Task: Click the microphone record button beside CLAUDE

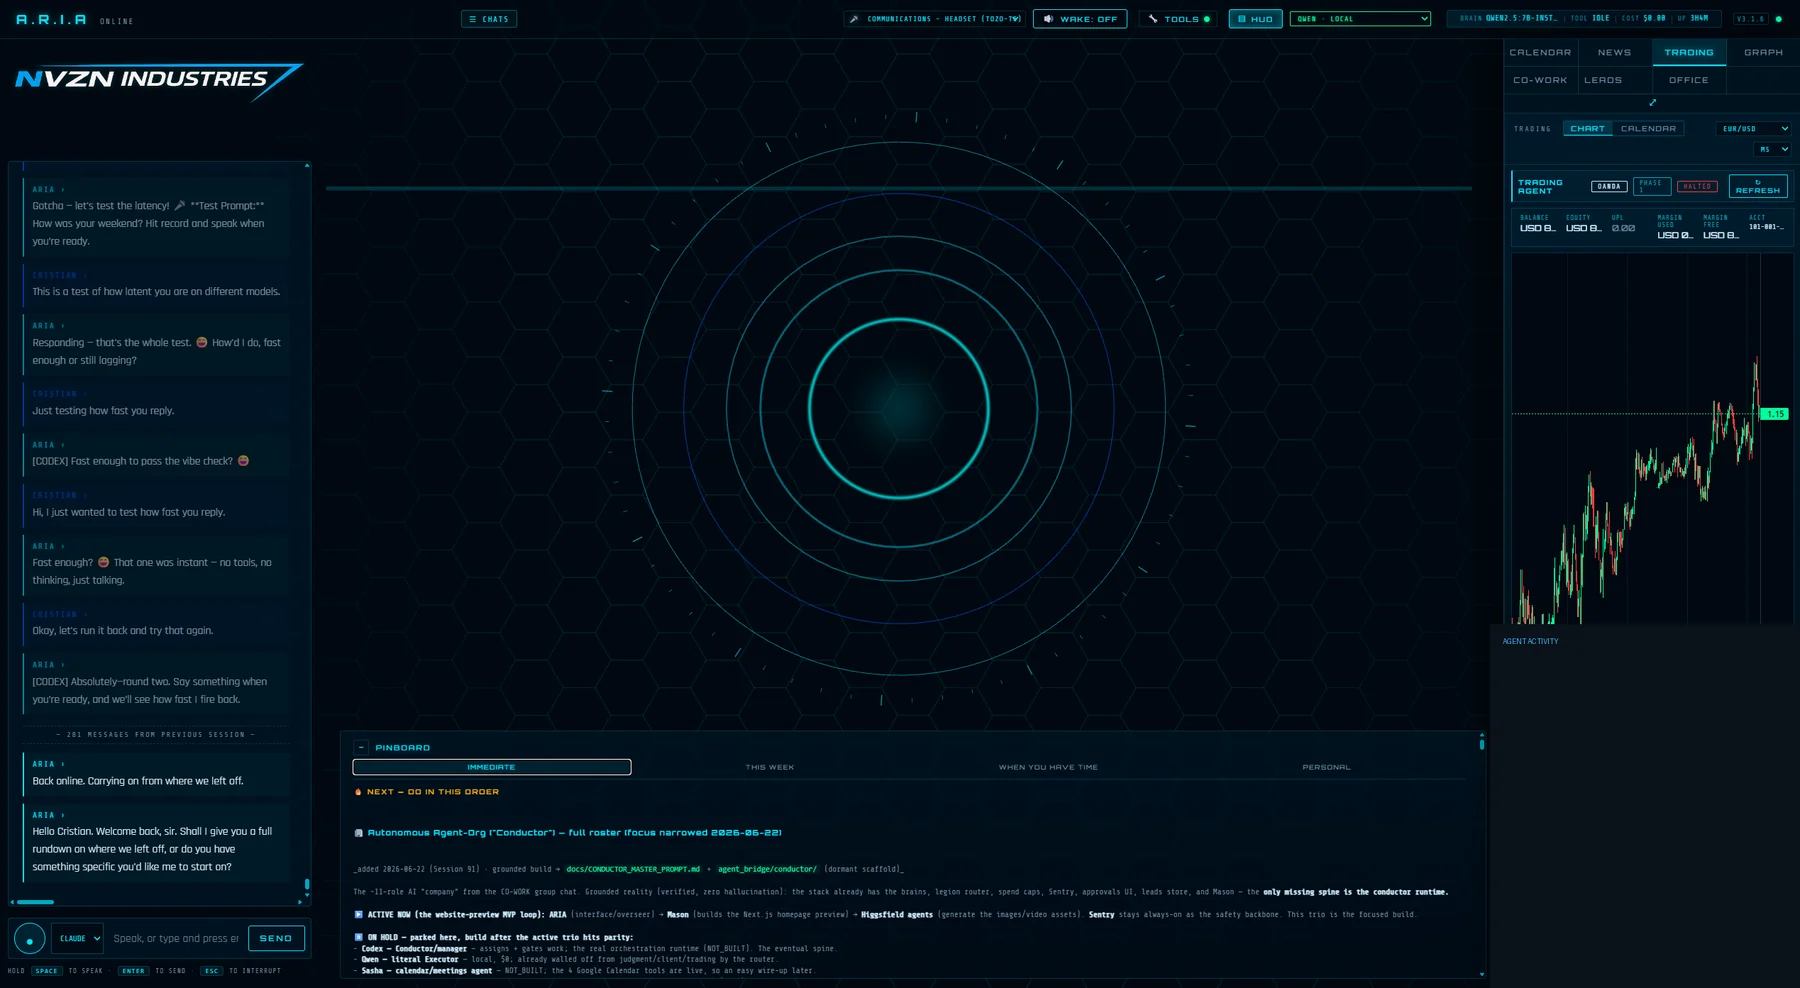Action: 29,939
